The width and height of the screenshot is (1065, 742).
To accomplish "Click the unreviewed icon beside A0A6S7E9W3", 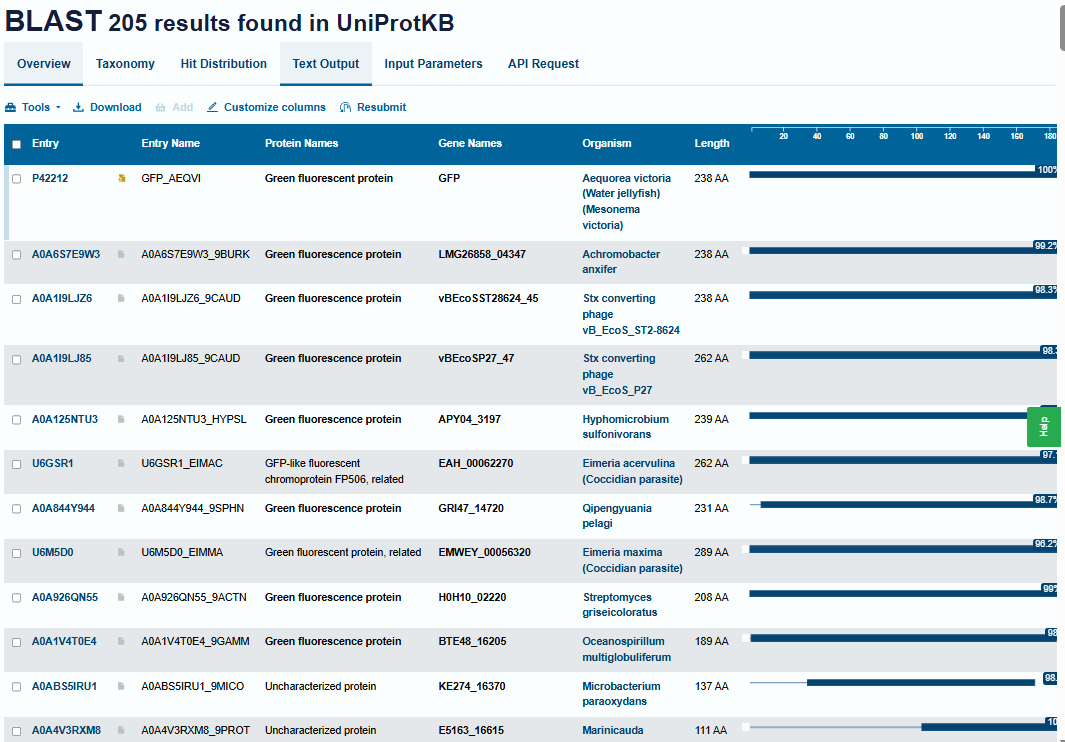I will pyautogui.click(x=122, y=254).
